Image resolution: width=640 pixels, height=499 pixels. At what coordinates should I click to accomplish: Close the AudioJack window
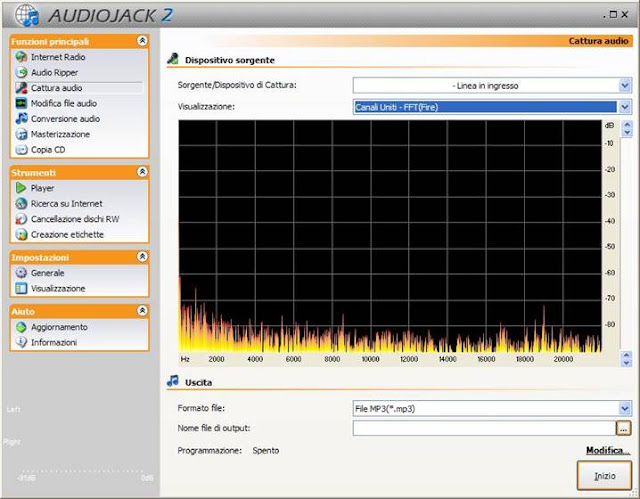point(624,15)
